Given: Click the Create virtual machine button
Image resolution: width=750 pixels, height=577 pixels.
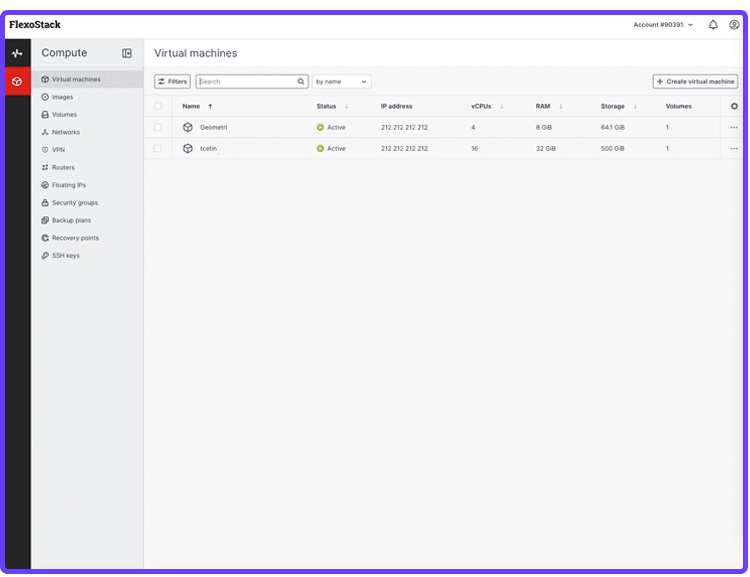Looking at the screenshot, I should tap(695, 82).
